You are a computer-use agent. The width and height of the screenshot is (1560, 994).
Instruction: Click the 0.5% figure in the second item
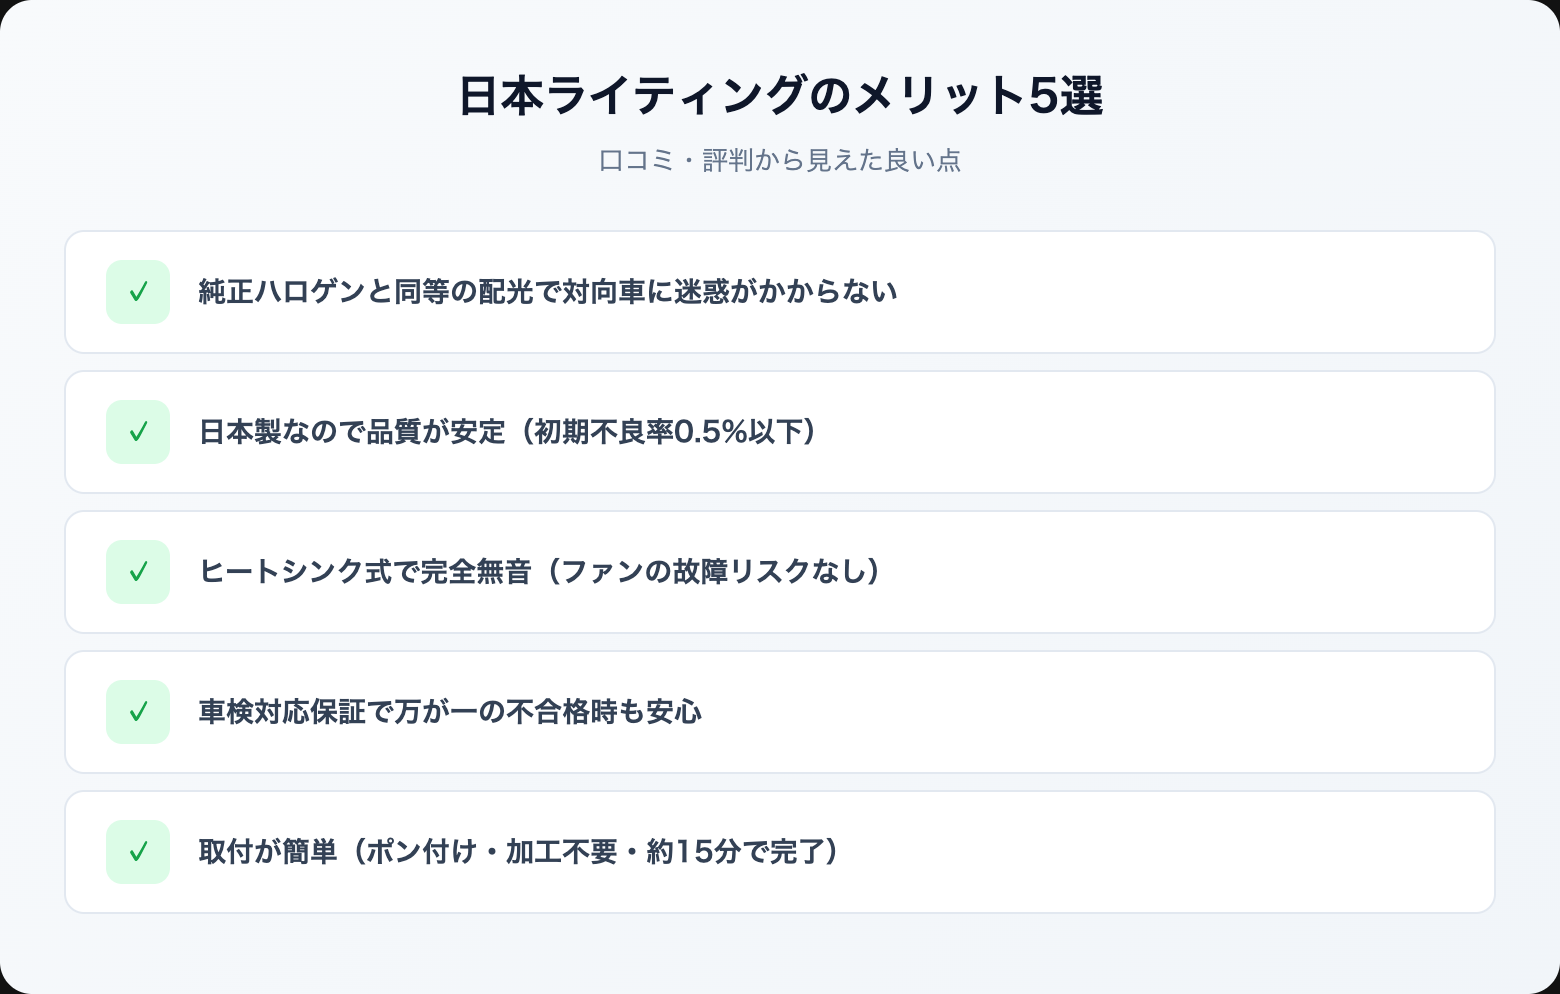point(712,432)
